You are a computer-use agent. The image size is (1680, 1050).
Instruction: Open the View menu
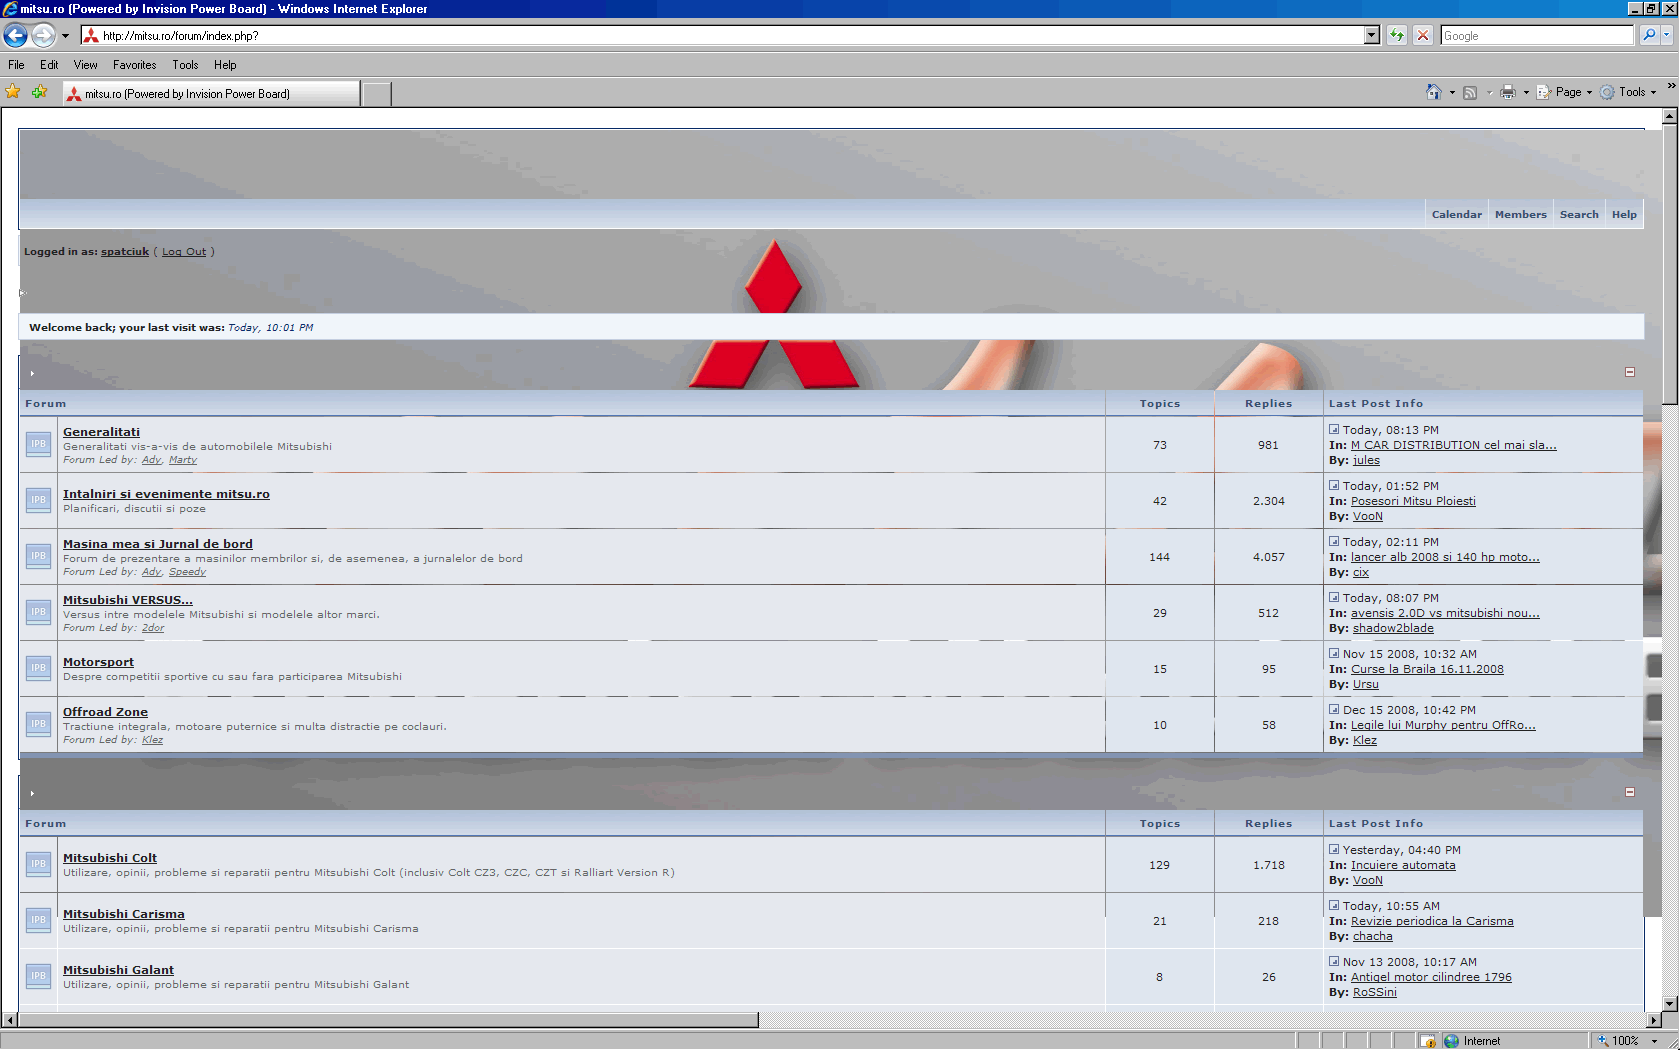86,65
